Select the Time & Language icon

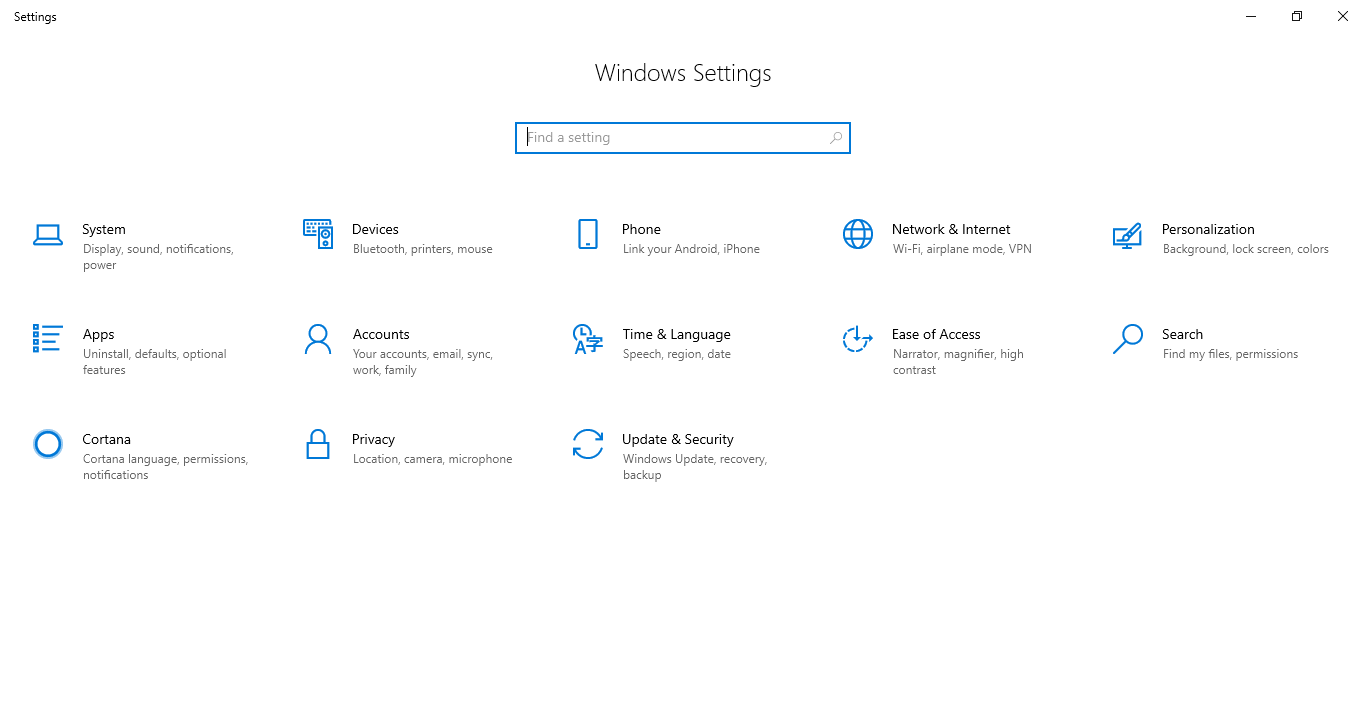pyautogui.click(x=588, y=339)
